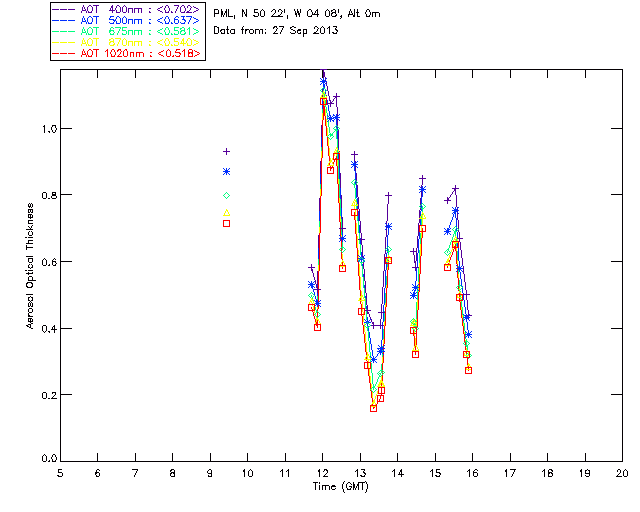Click the isolated green diamond marker near 9.4 GMT

pyautogui.click(x=226, y=195)
